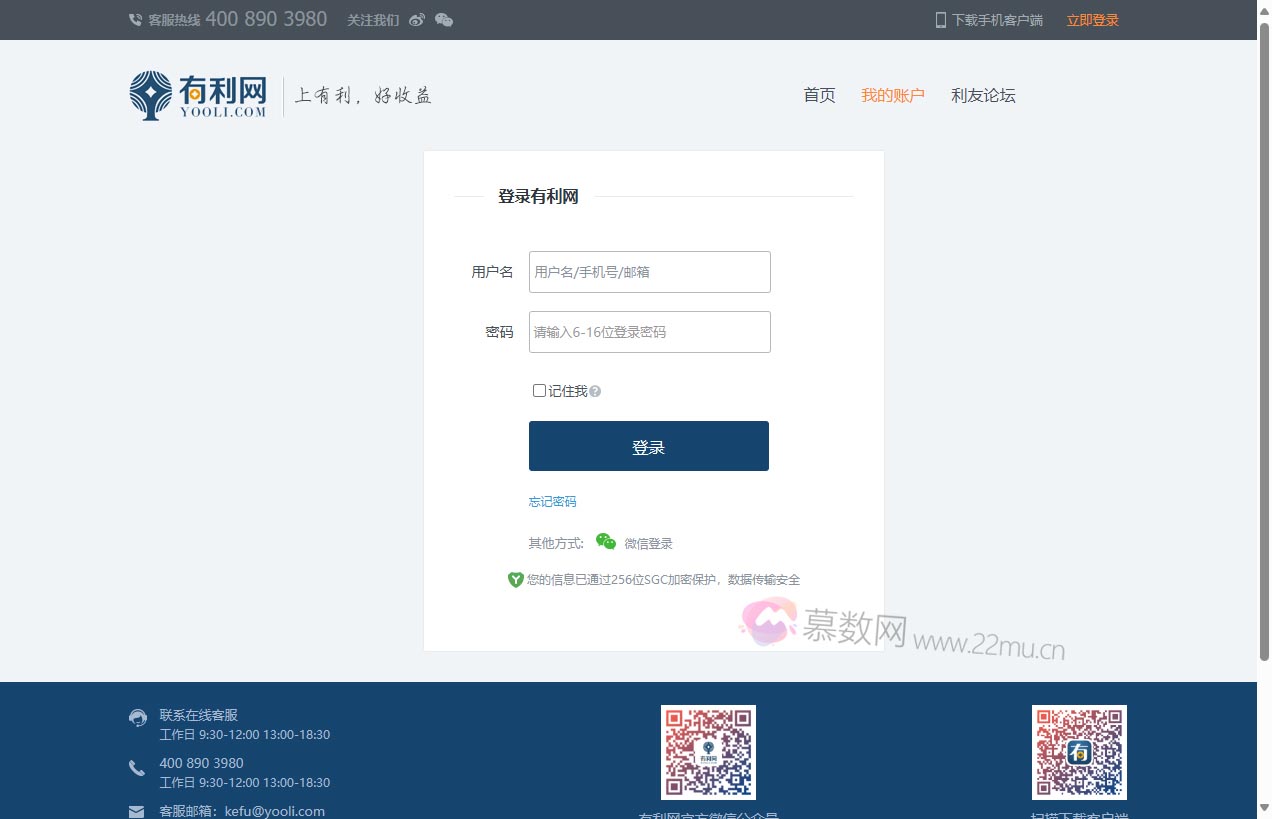Click the online customer service headset icon
The width and height of the screenshot is (1272, 819).
coord(138,717)
